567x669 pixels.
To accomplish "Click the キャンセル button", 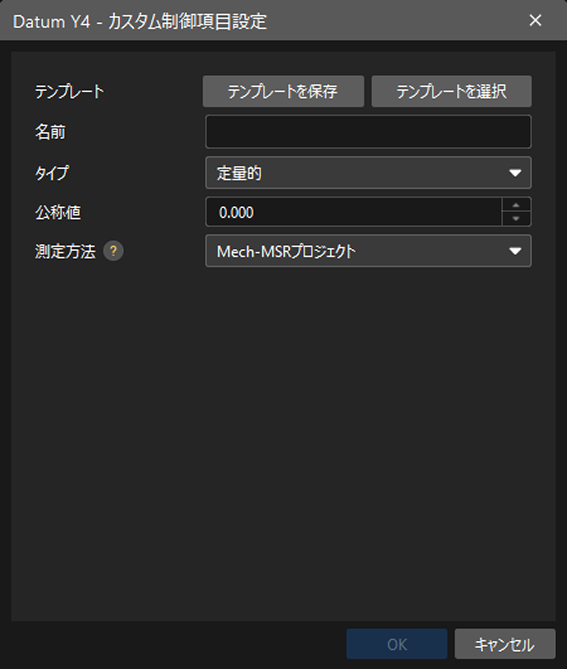I will [505, 644].
